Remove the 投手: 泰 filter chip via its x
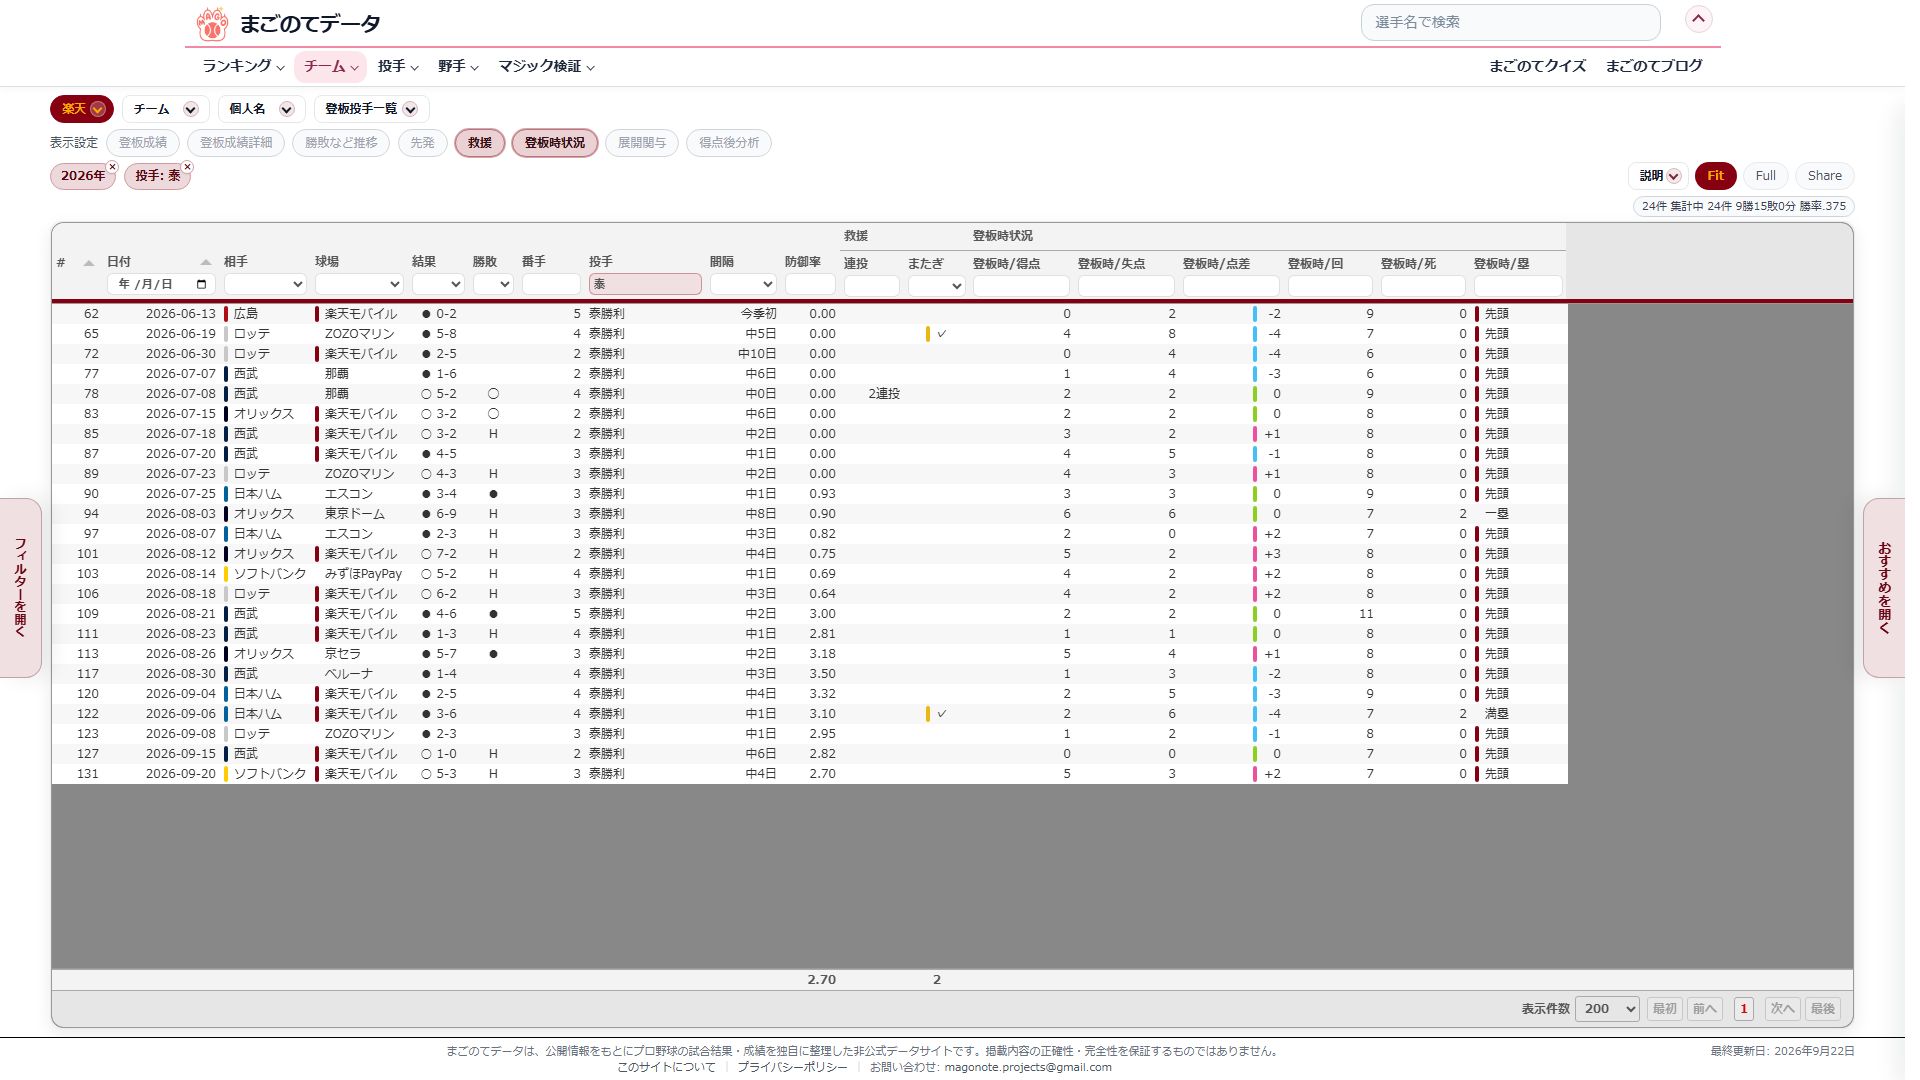 [187, 167]
